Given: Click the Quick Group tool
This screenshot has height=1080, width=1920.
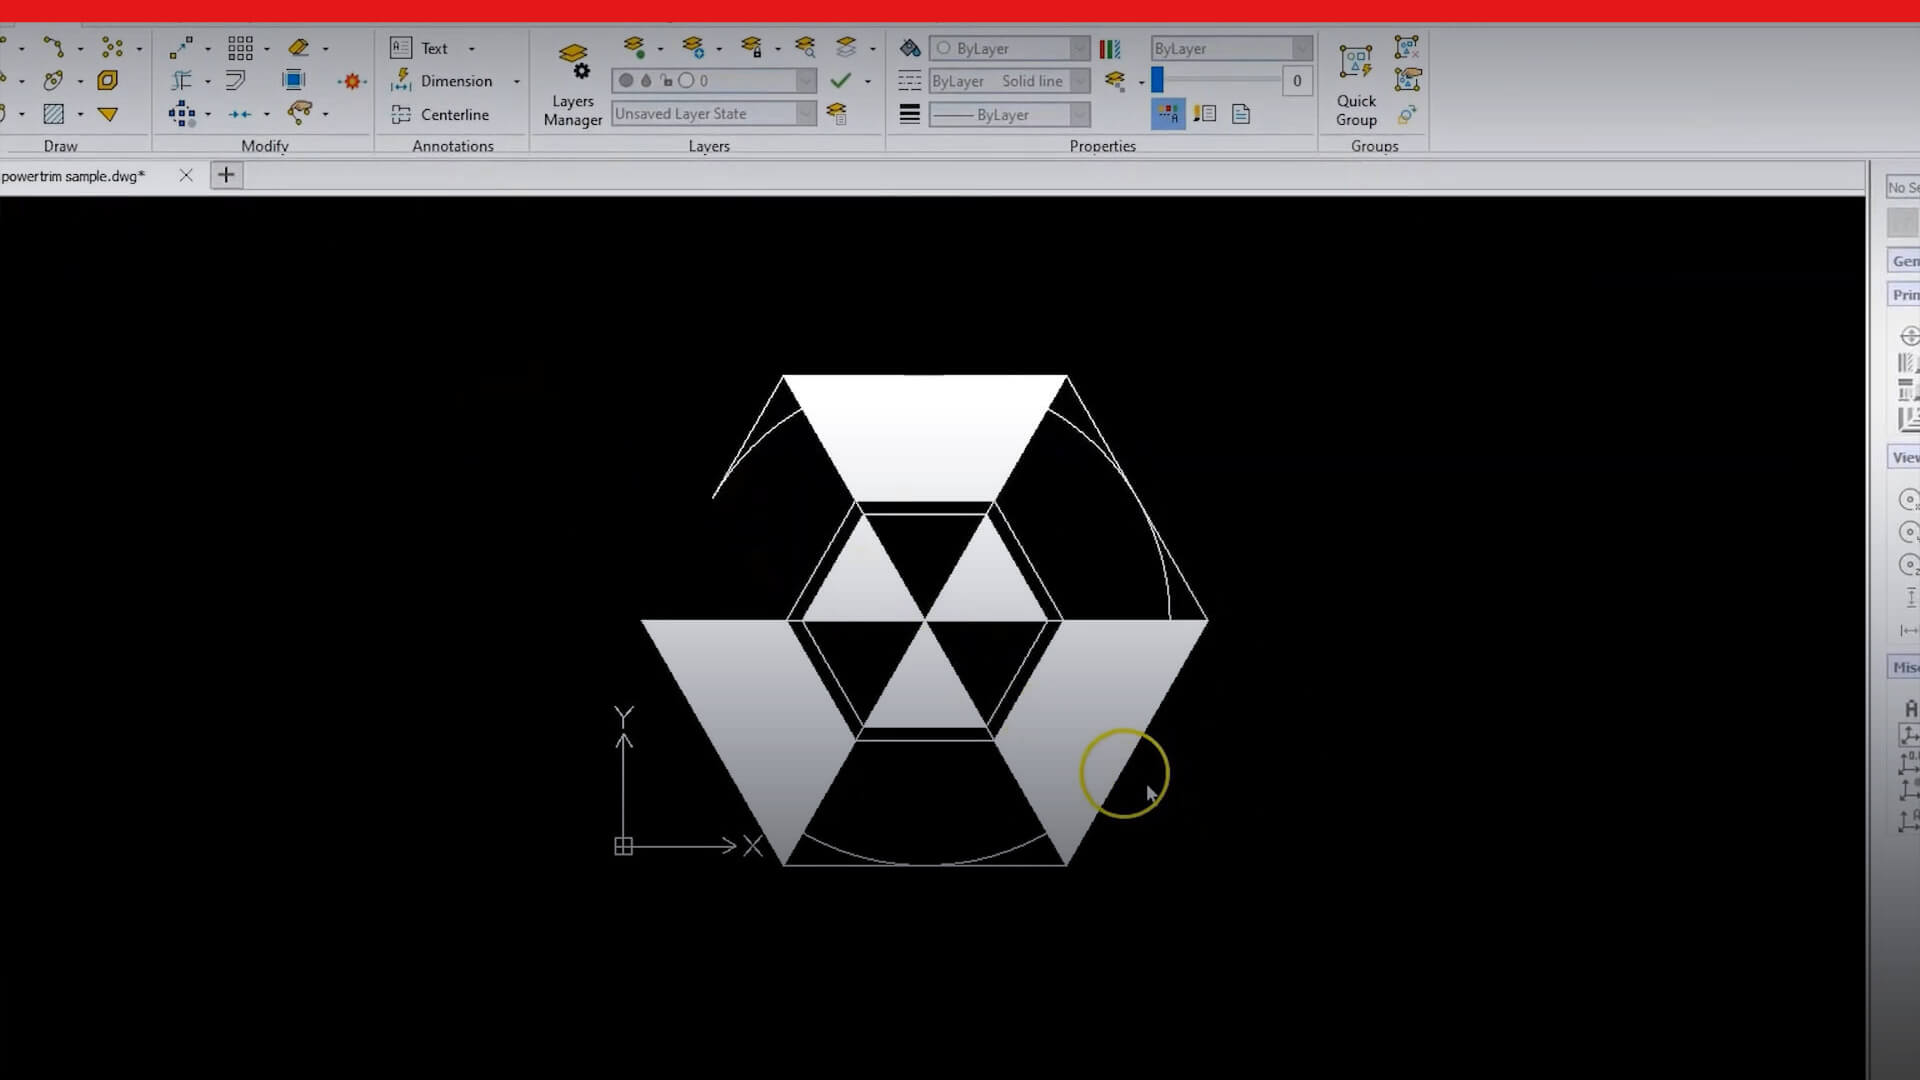Looking at the screenshot, I should (x=1356, y=84).
